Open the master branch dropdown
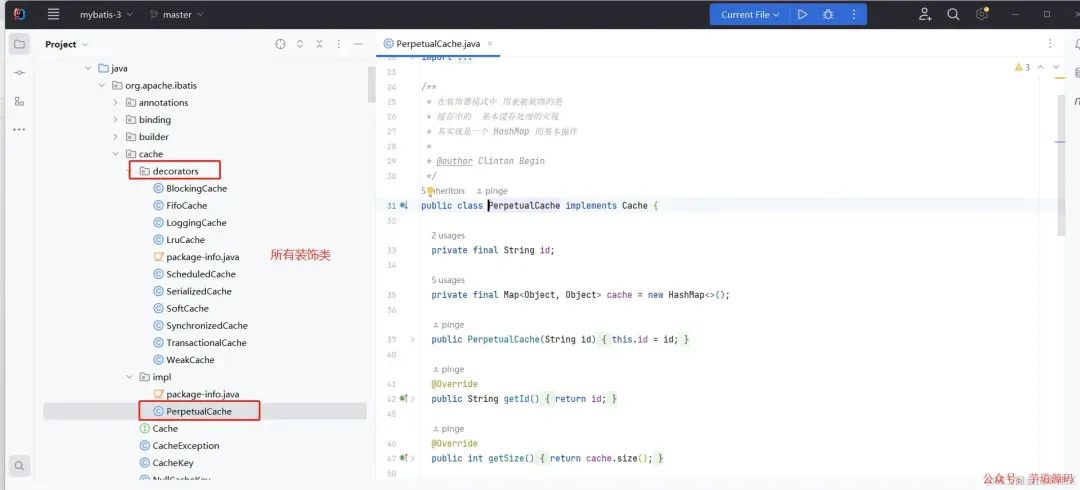This screenshot has width=1080, height=490. [176, 14]
